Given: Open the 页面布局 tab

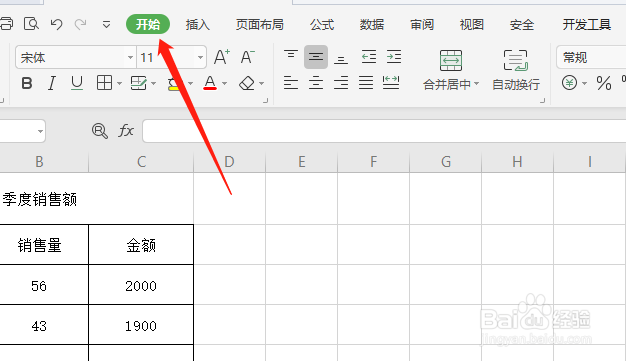Looking at the screenshot, I should pos(260,25).
